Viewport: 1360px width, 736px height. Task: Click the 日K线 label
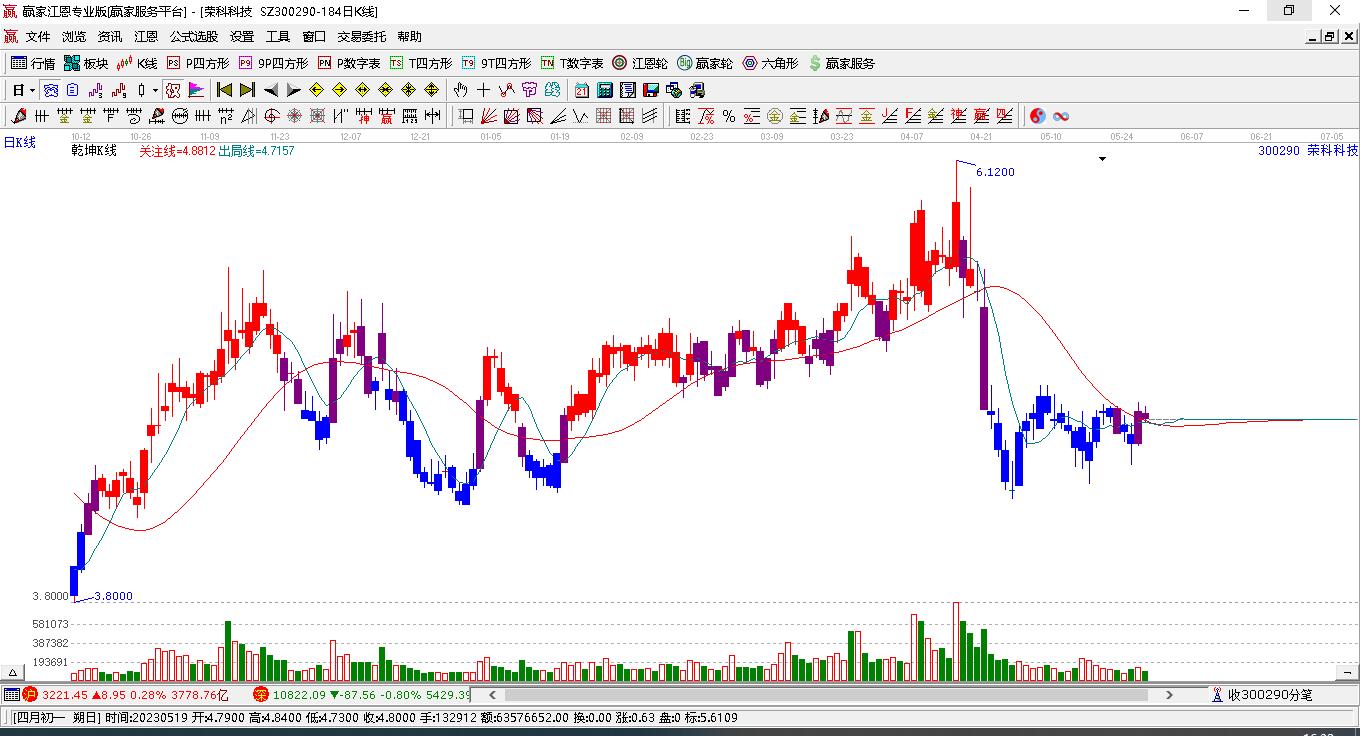pos(19,142)
